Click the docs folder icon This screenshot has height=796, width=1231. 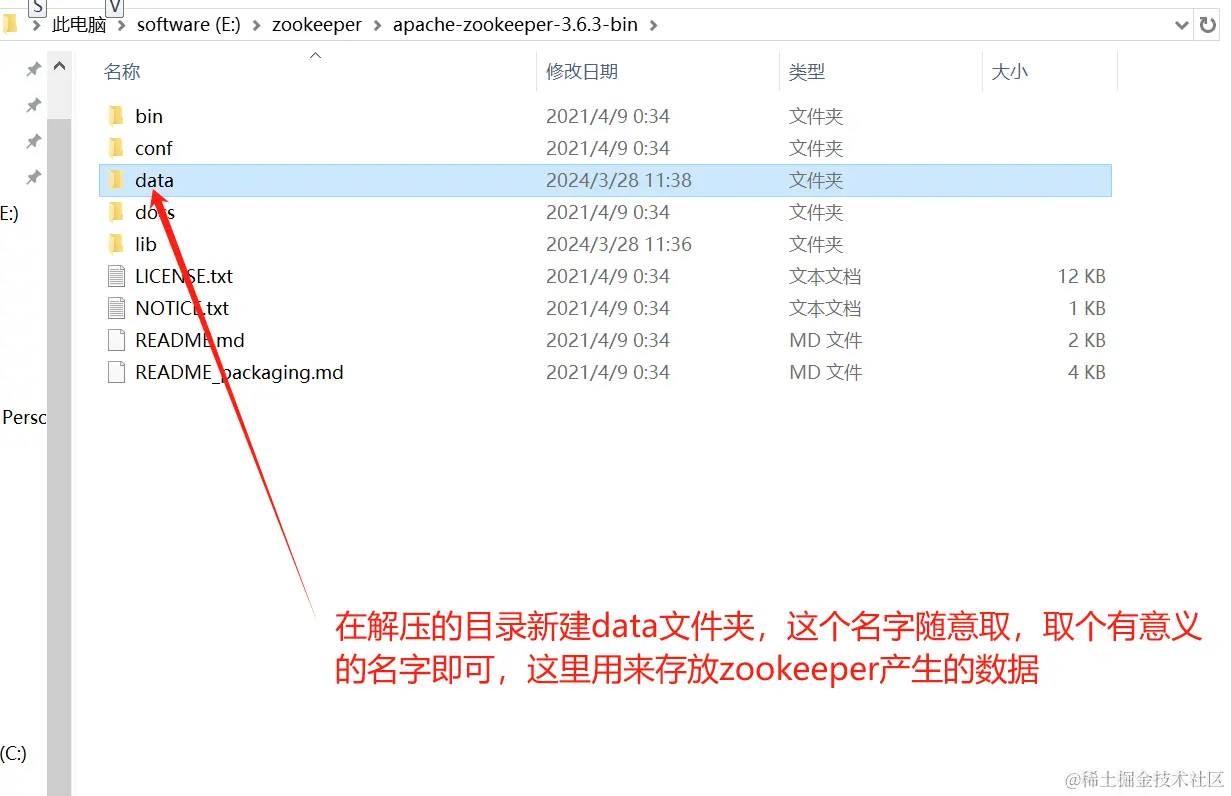(115, 212)
